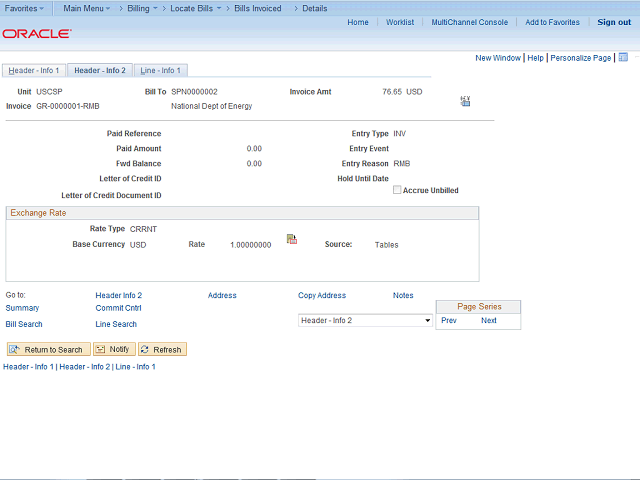Click the Entry Reason value RMB

point(402,164)
